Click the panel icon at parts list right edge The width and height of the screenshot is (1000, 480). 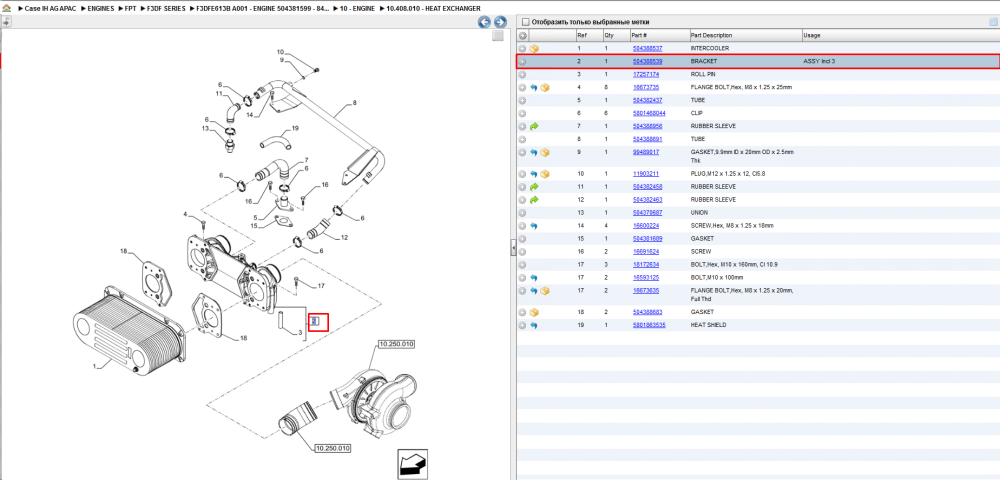992,22
